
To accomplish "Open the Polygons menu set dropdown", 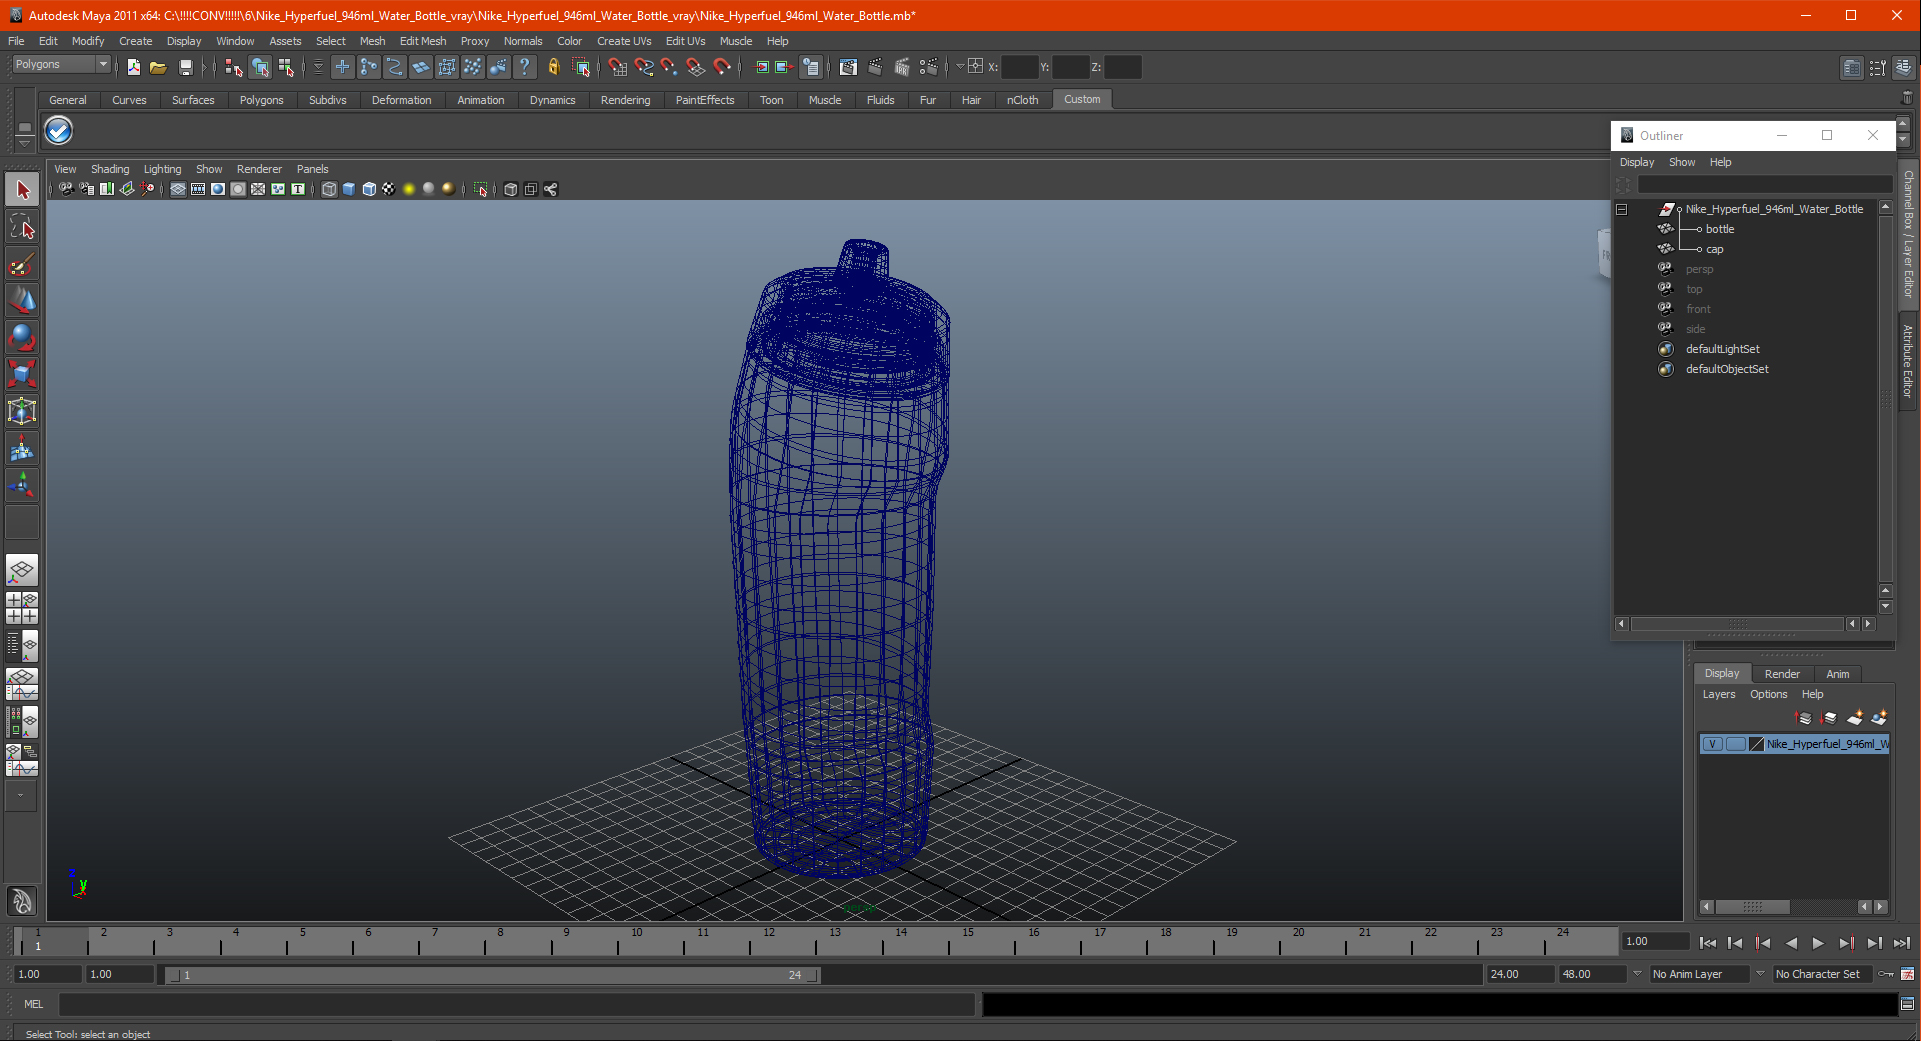I will (x=61, y=64).
